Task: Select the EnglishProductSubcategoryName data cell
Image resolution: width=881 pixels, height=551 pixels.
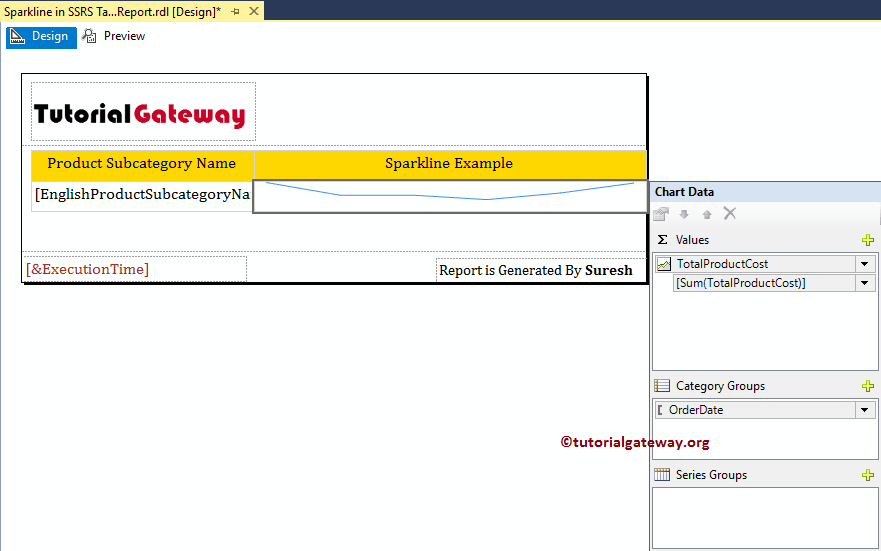Action: click(143, 196)
